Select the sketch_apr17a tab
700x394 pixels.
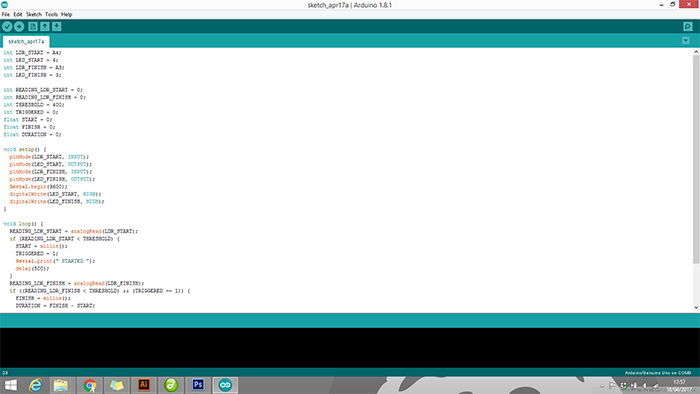26,41
